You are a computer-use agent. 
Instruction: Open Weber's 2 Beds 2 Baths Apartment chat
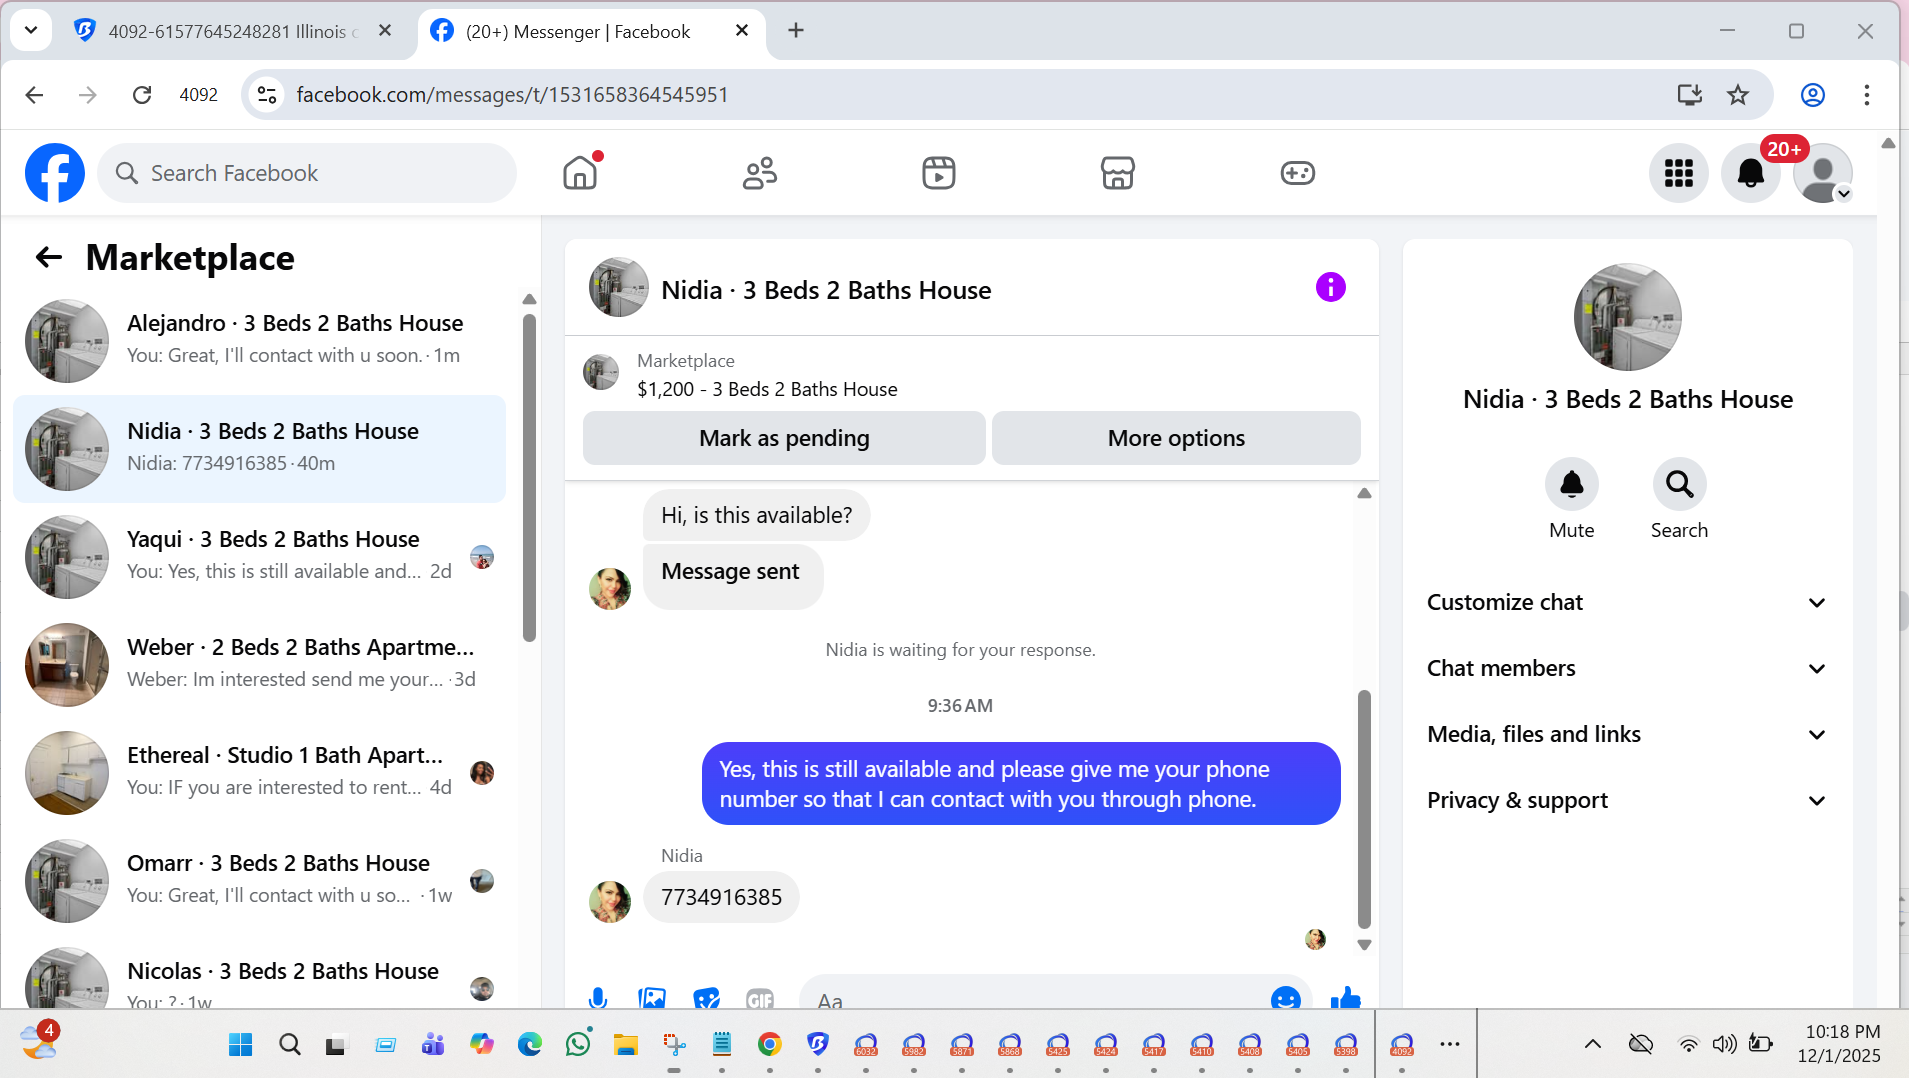point(260,665)
